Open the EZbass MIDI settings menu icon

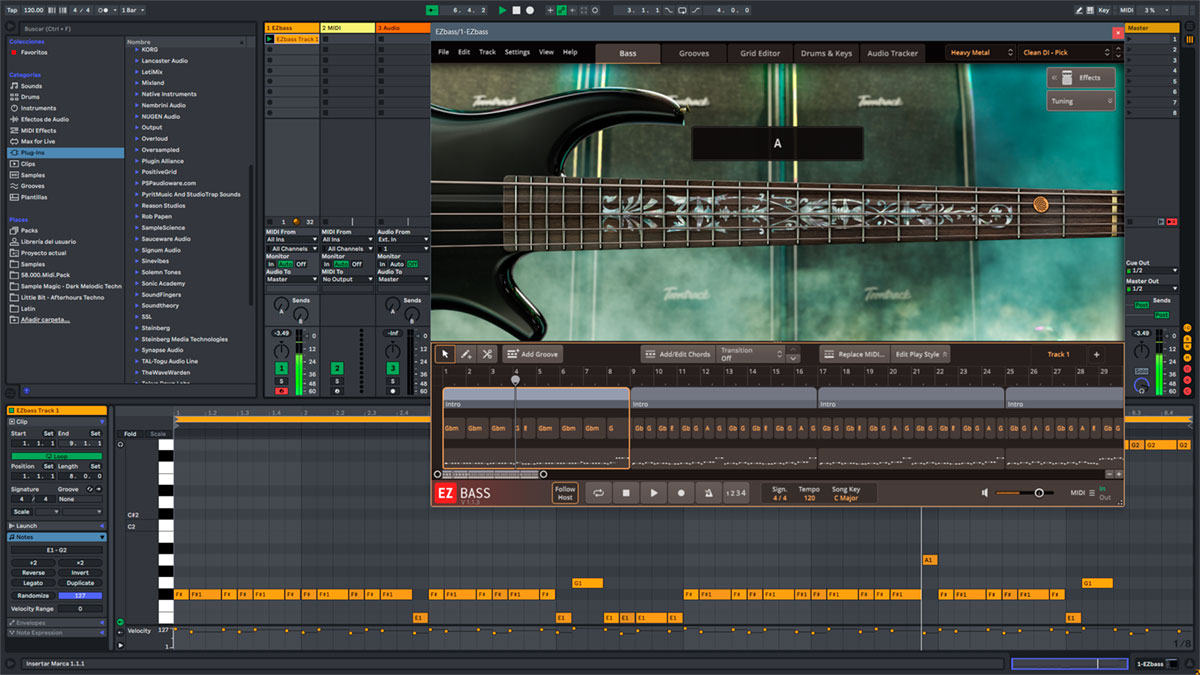point(1091,493)
